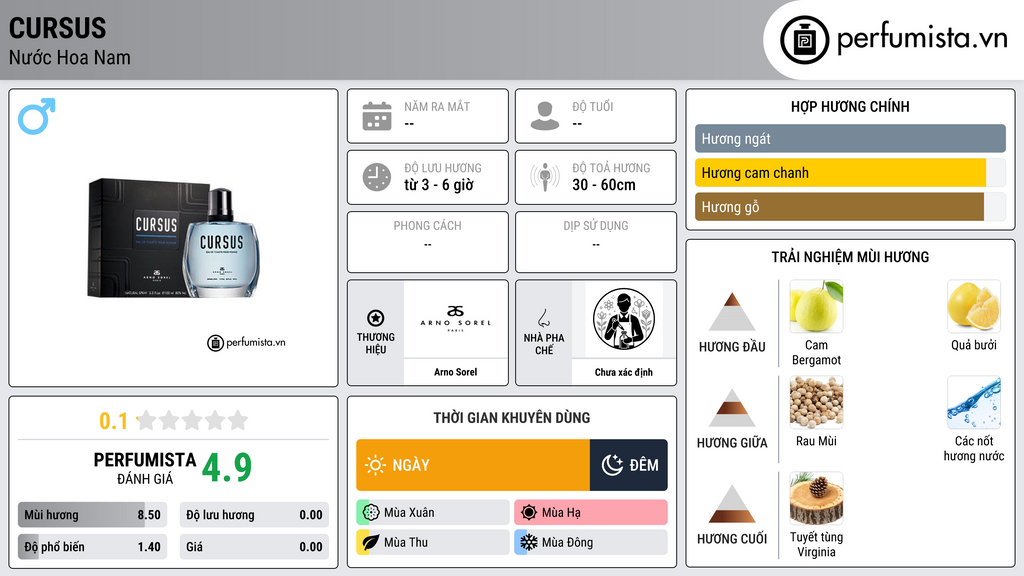Click the five-star user rating row

click(193, 420)
